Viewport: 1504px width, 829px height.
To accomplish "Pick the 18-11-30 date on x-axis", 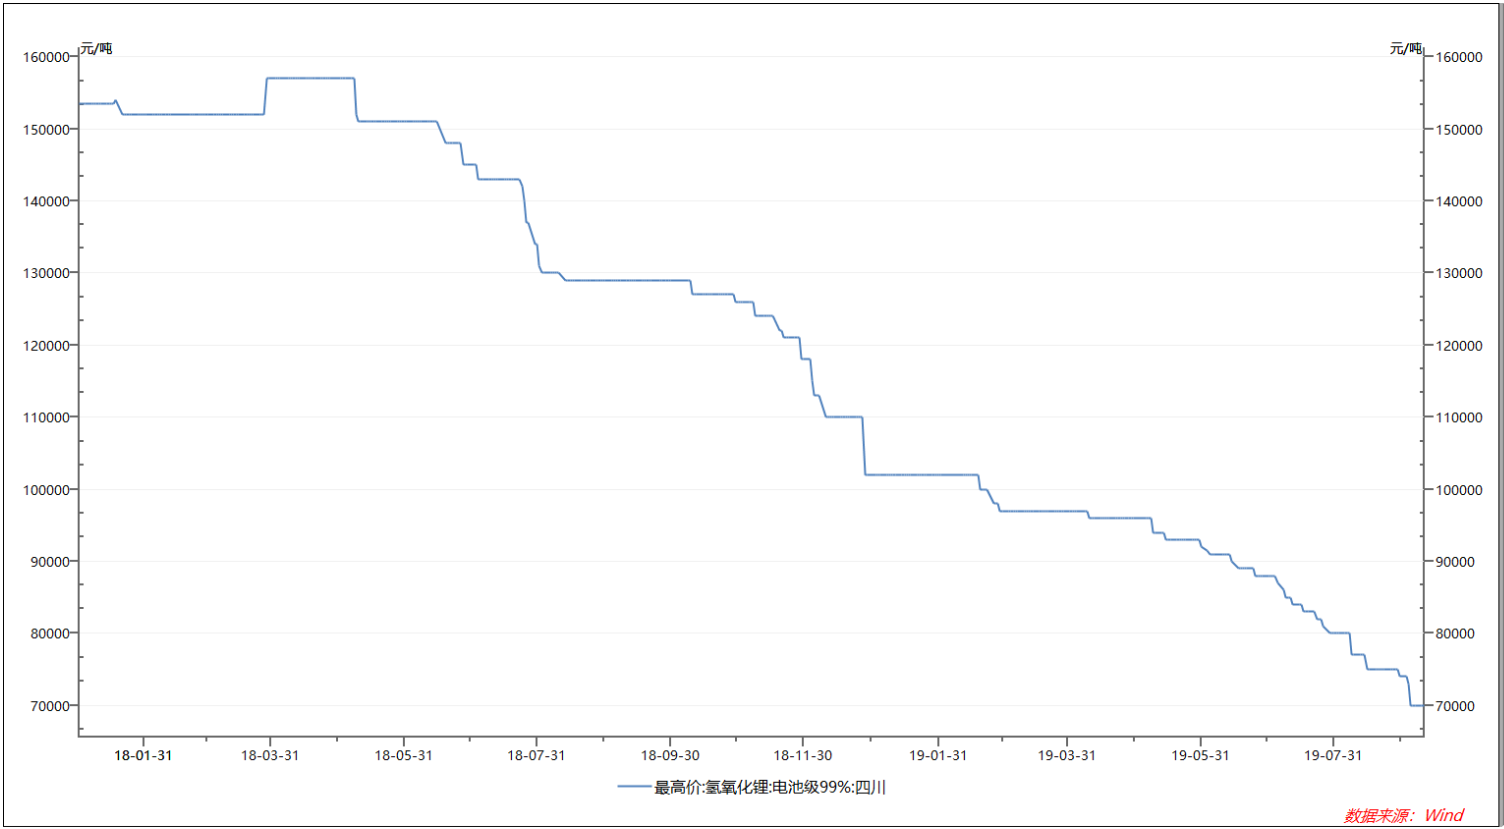I will coord(802,755).
